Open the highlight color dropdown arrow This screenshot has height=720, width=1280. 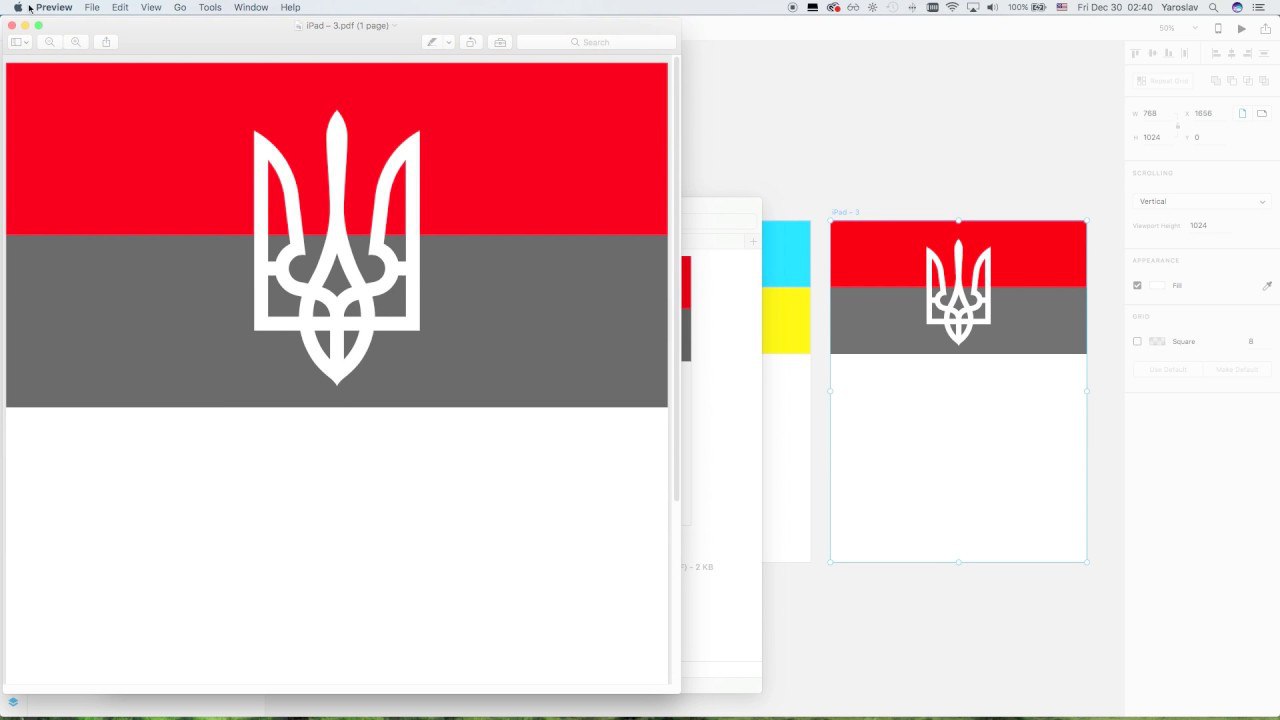449,42
